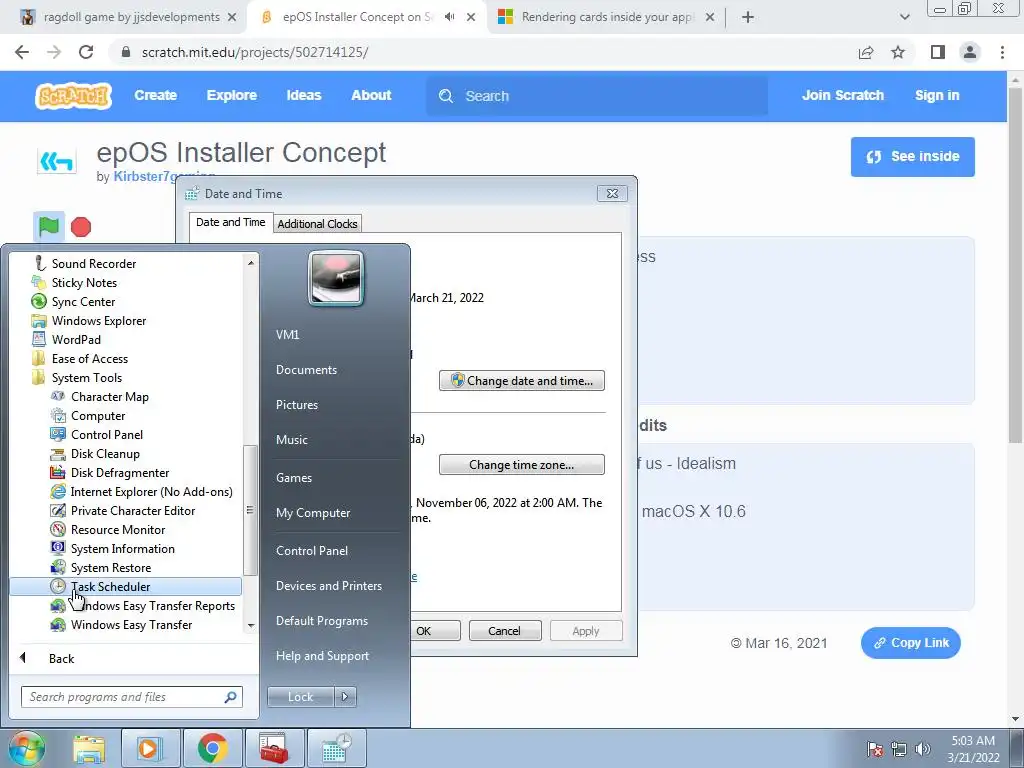1024x768 pixels.
Task: Open My Computer from Start menu
Action: [x=313, y=513]
